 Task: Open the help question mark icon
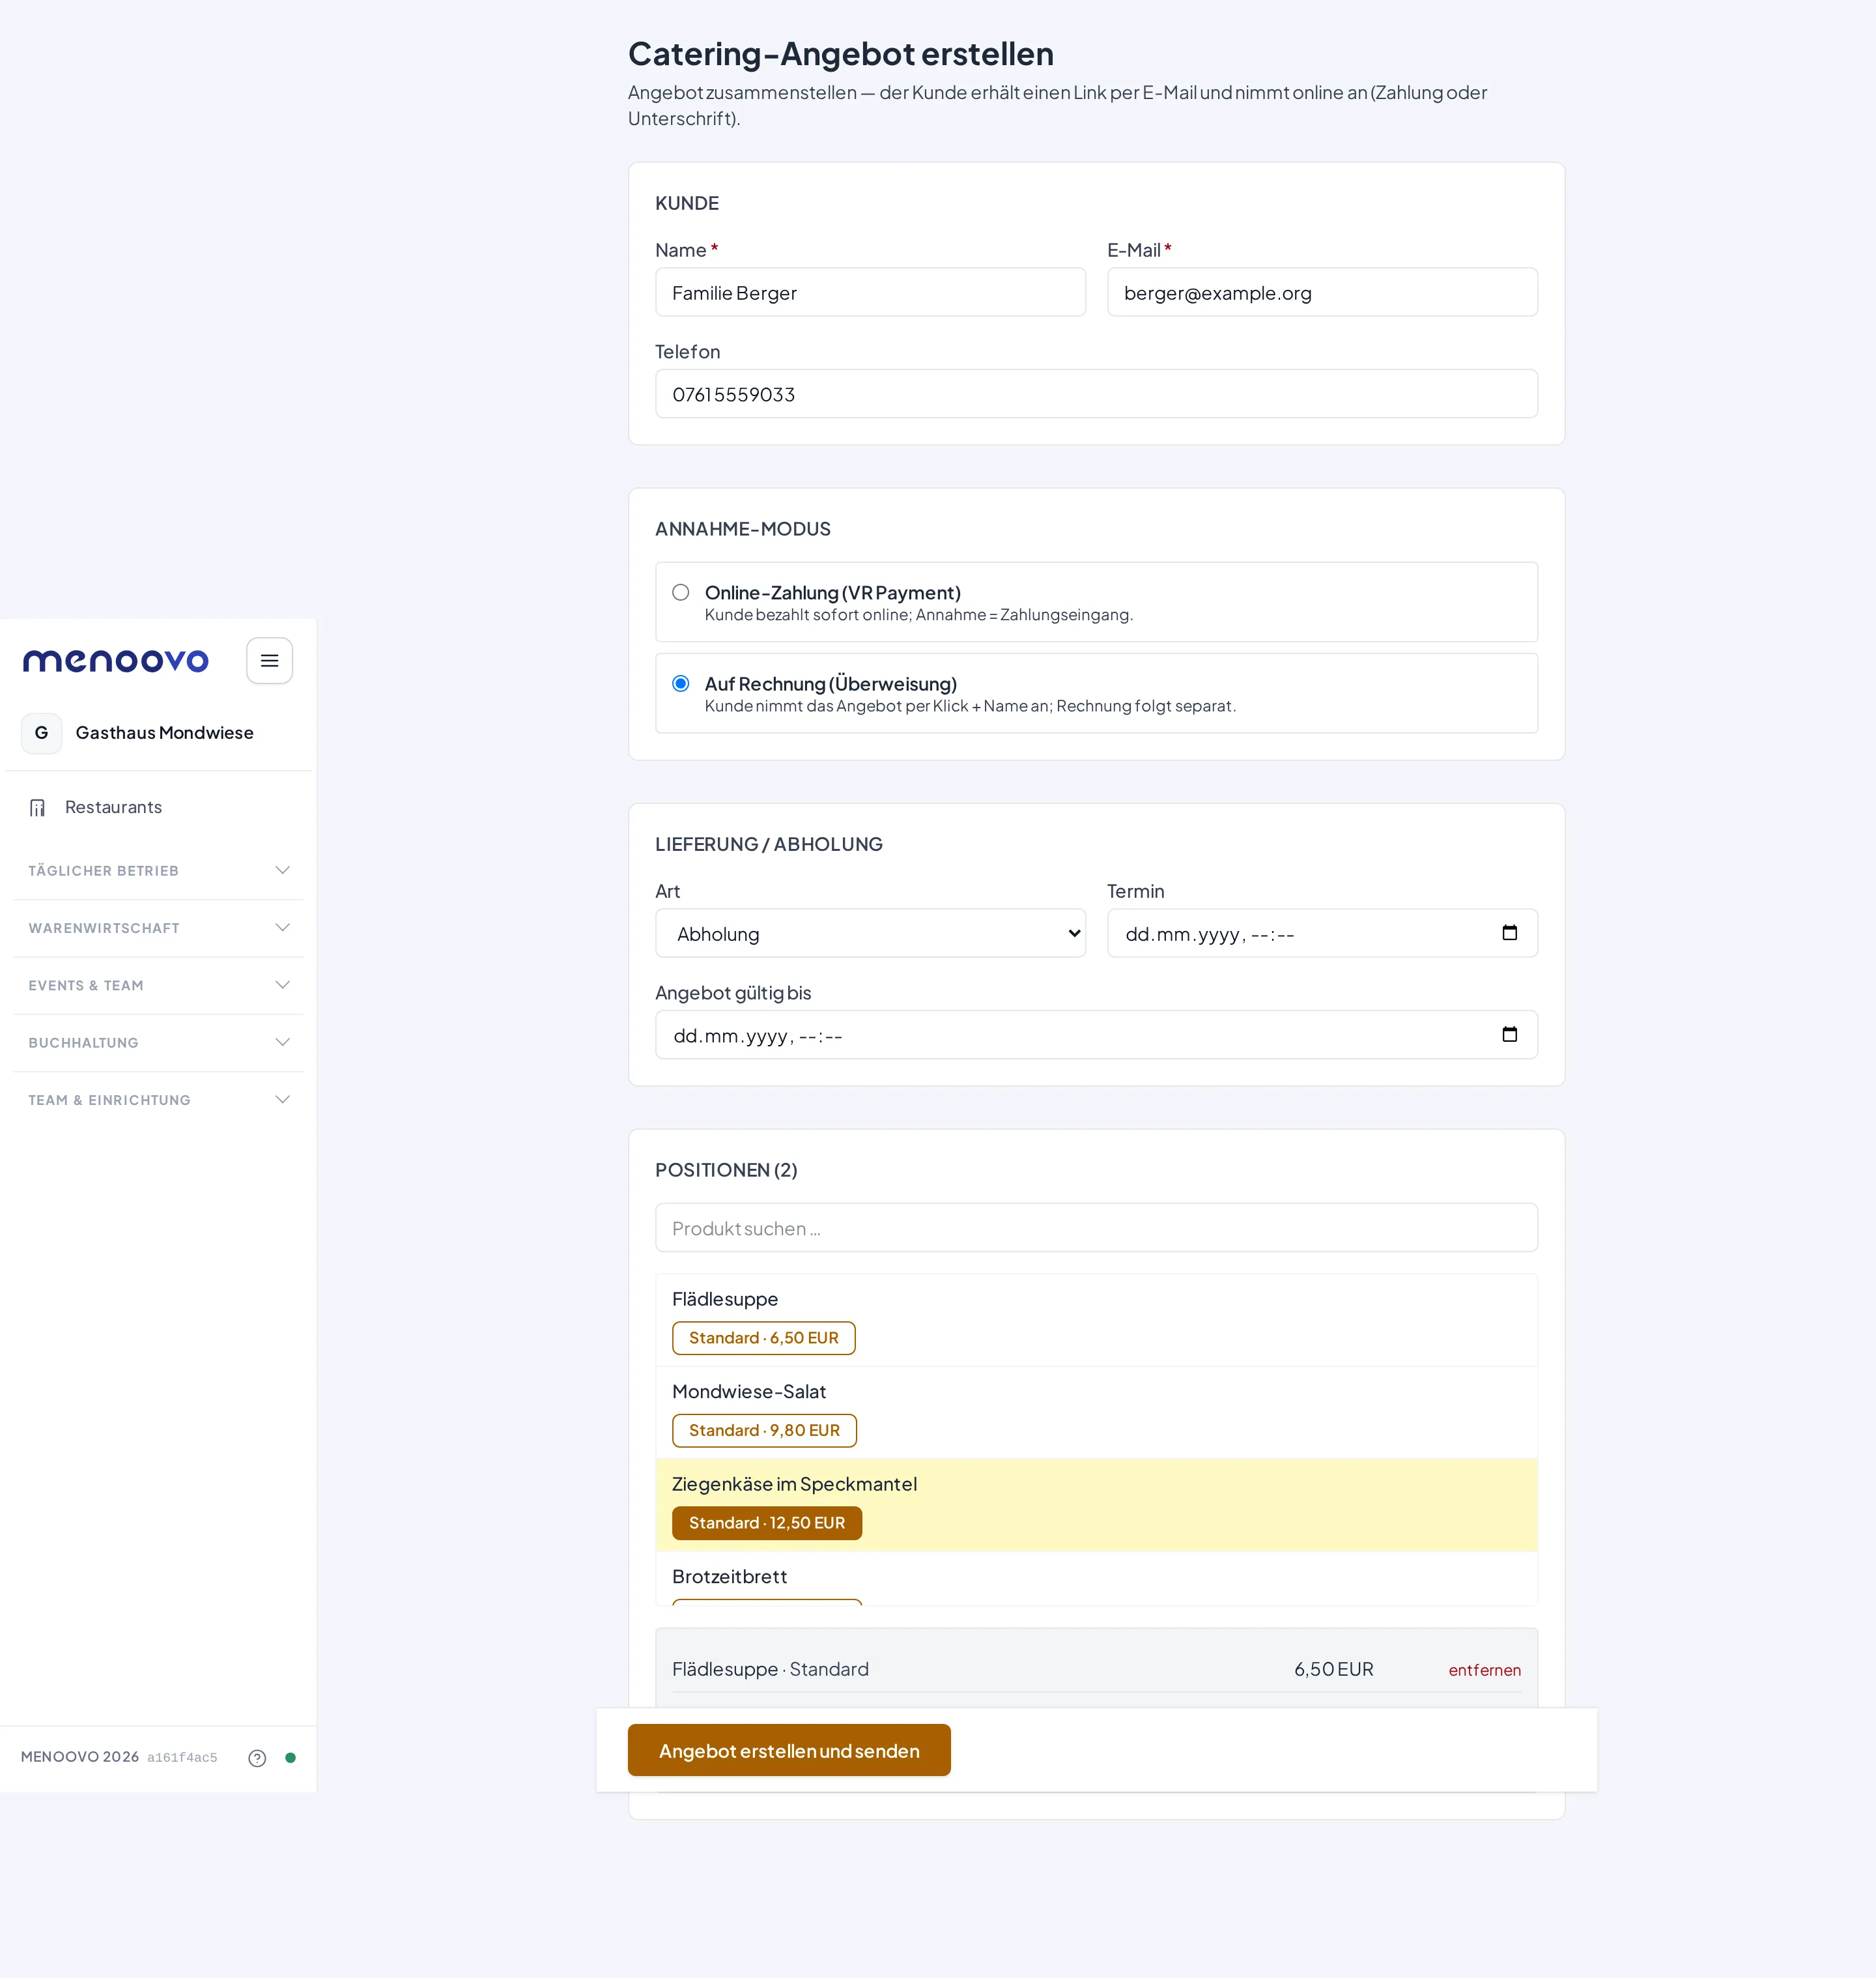pos(257,1757)
